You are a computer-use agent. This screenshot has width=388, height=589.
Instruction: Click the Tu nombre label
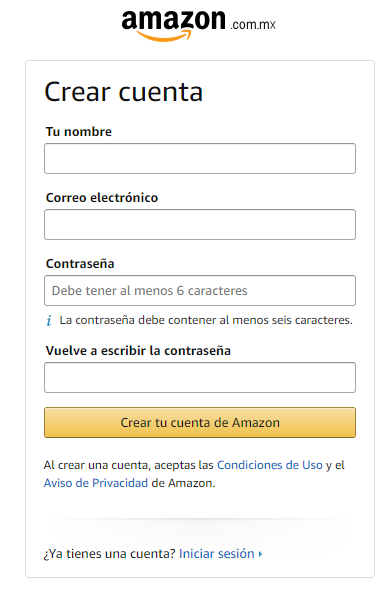point(79,132)
